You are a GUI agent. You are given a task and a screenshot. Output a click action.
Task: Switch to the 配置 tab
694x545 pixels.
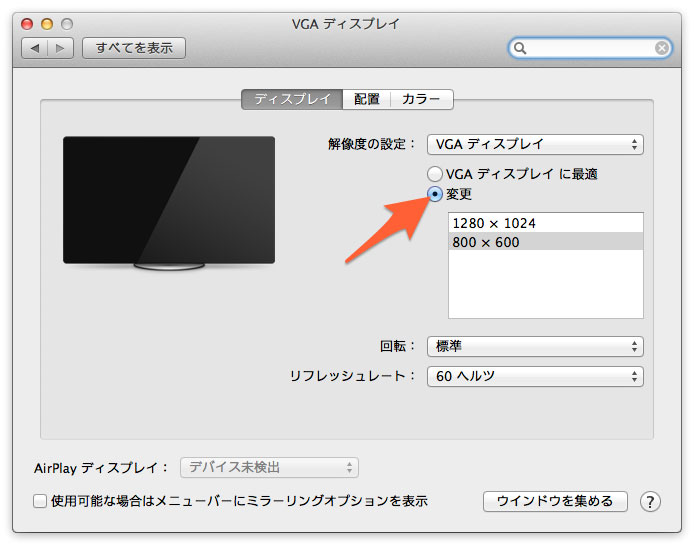(x=366, y=99)
